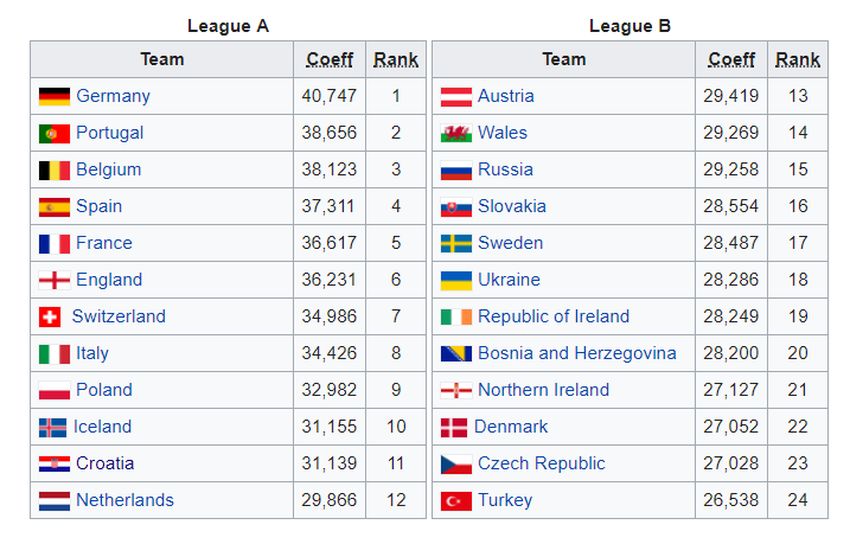The image size is (850, 544).
Task: Click the League B Coeff column header
Action: click(731, 60)
